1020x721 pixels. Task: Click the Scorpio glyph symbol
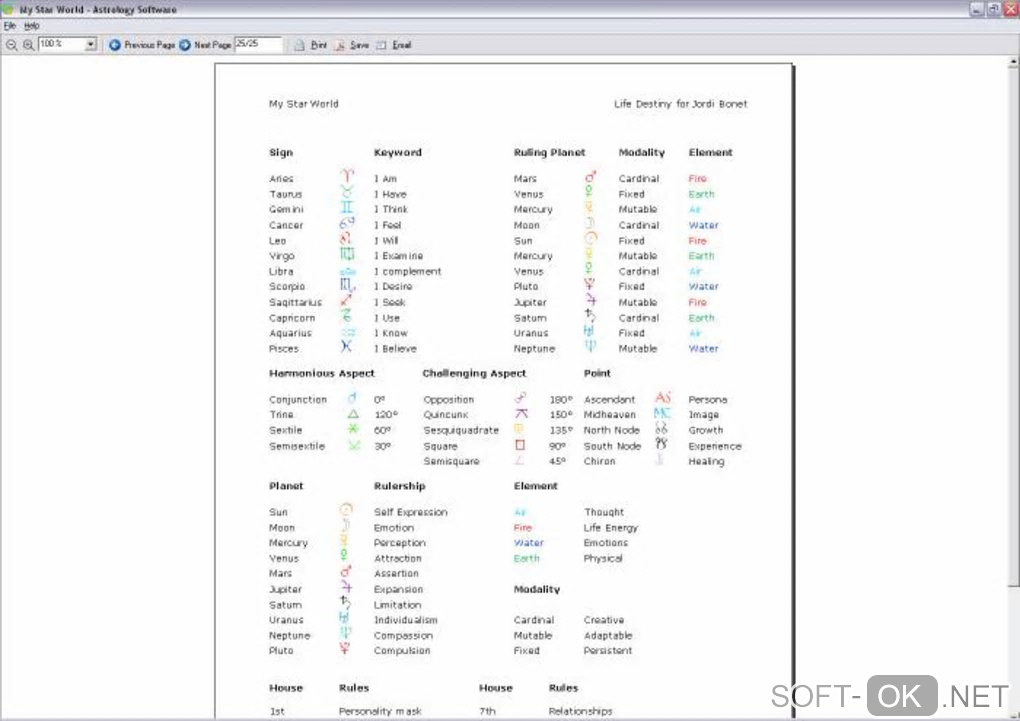tap(347, 285)
